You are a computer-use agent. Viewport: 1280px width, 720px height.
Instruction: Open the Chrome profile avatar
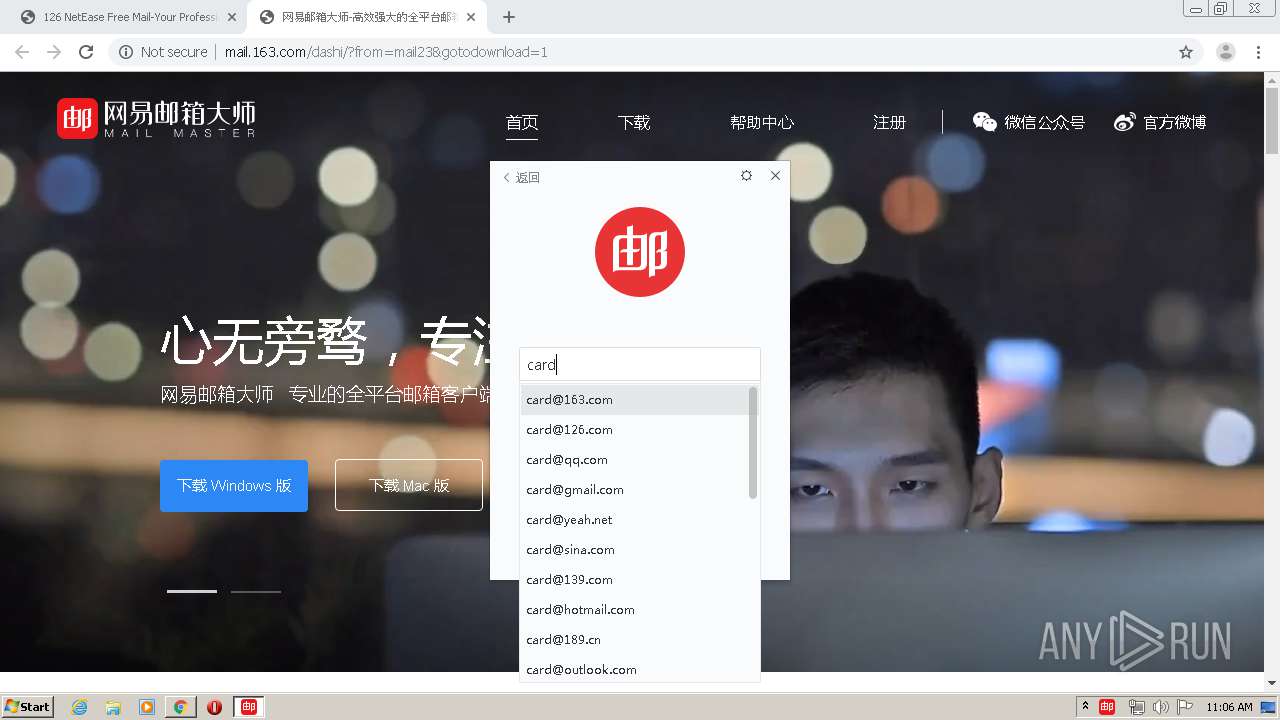[1226, 52]
